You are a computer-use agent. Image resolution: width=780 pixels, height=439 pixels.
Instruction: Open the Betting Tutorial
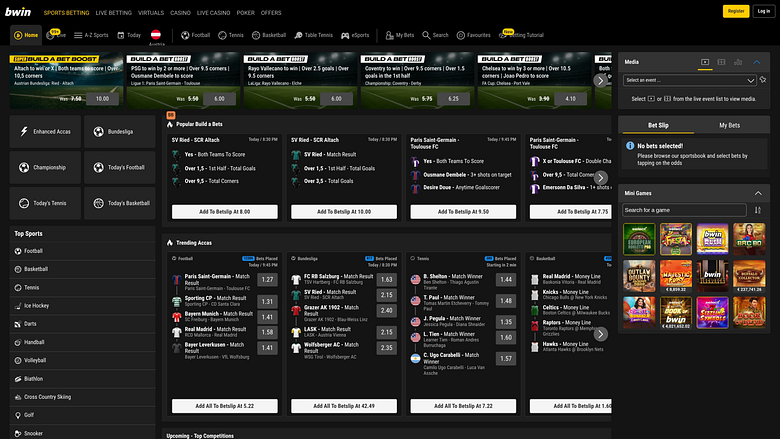[x=521, y=35]
